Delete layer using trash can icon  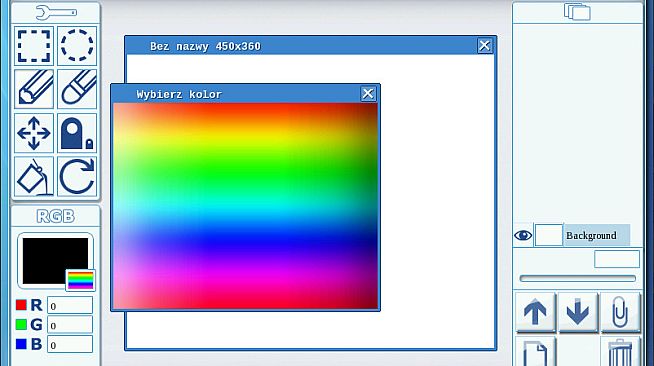[x=621, y=352]
